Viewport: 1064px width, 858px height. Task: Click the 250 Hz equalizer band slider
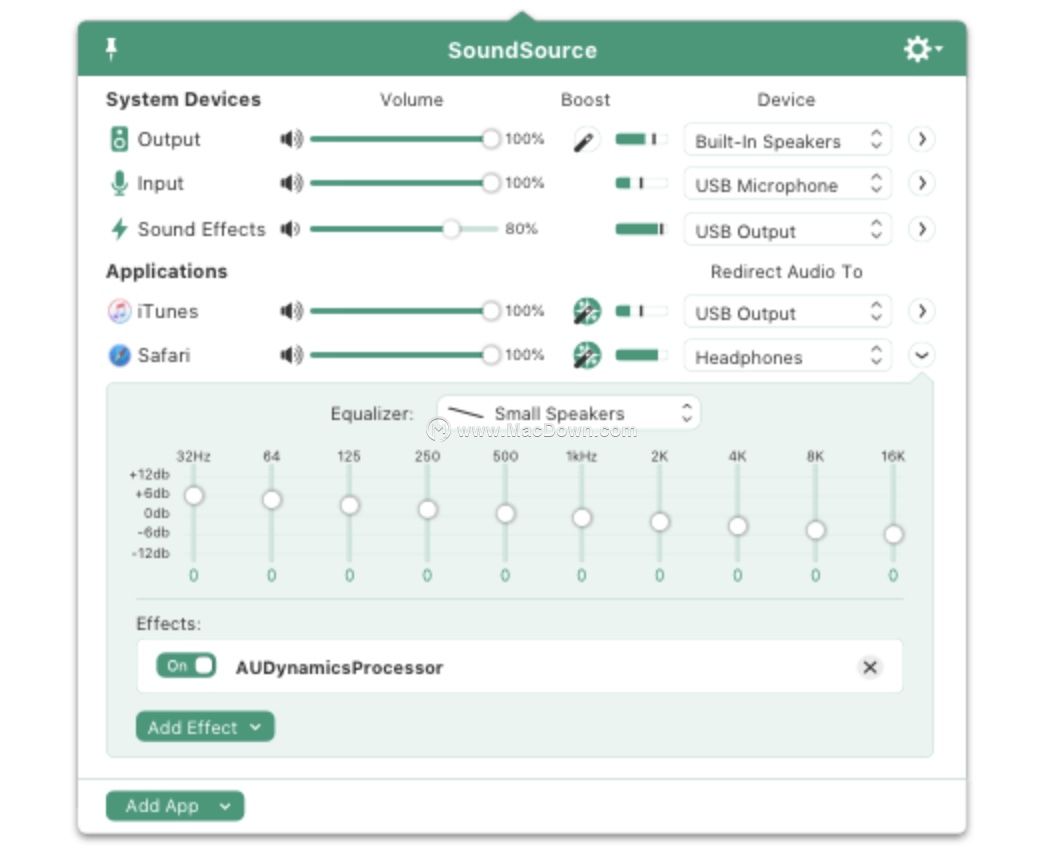[428, 513]
